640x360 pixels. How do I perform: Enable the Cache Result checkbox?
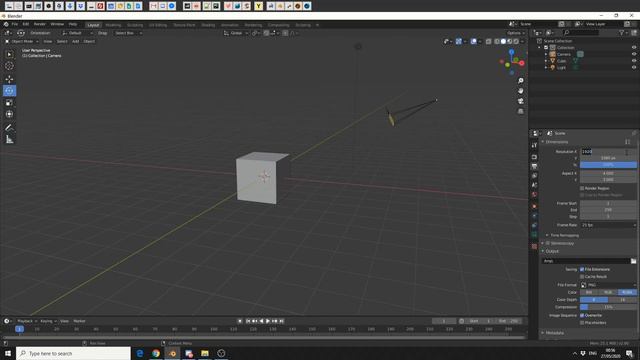click(582, 277)
